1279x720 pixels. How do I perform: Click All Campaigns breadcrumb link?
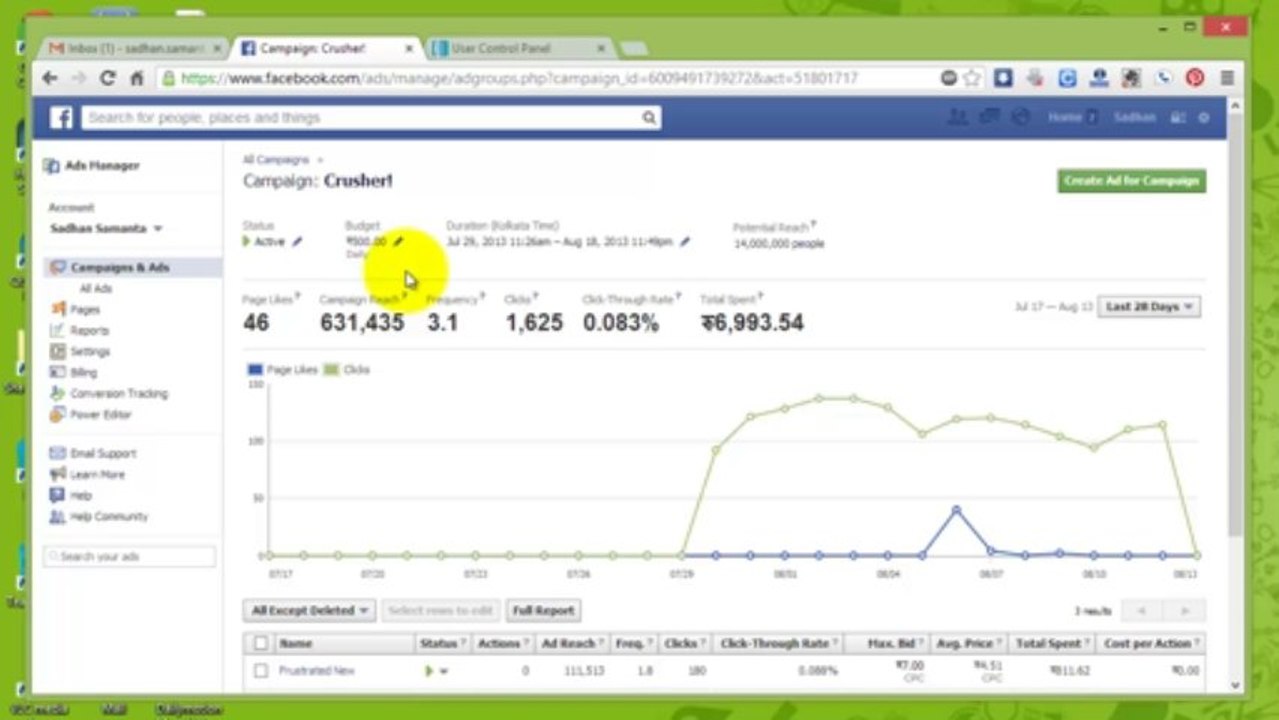pyautogui.click(x=276, y=160)
